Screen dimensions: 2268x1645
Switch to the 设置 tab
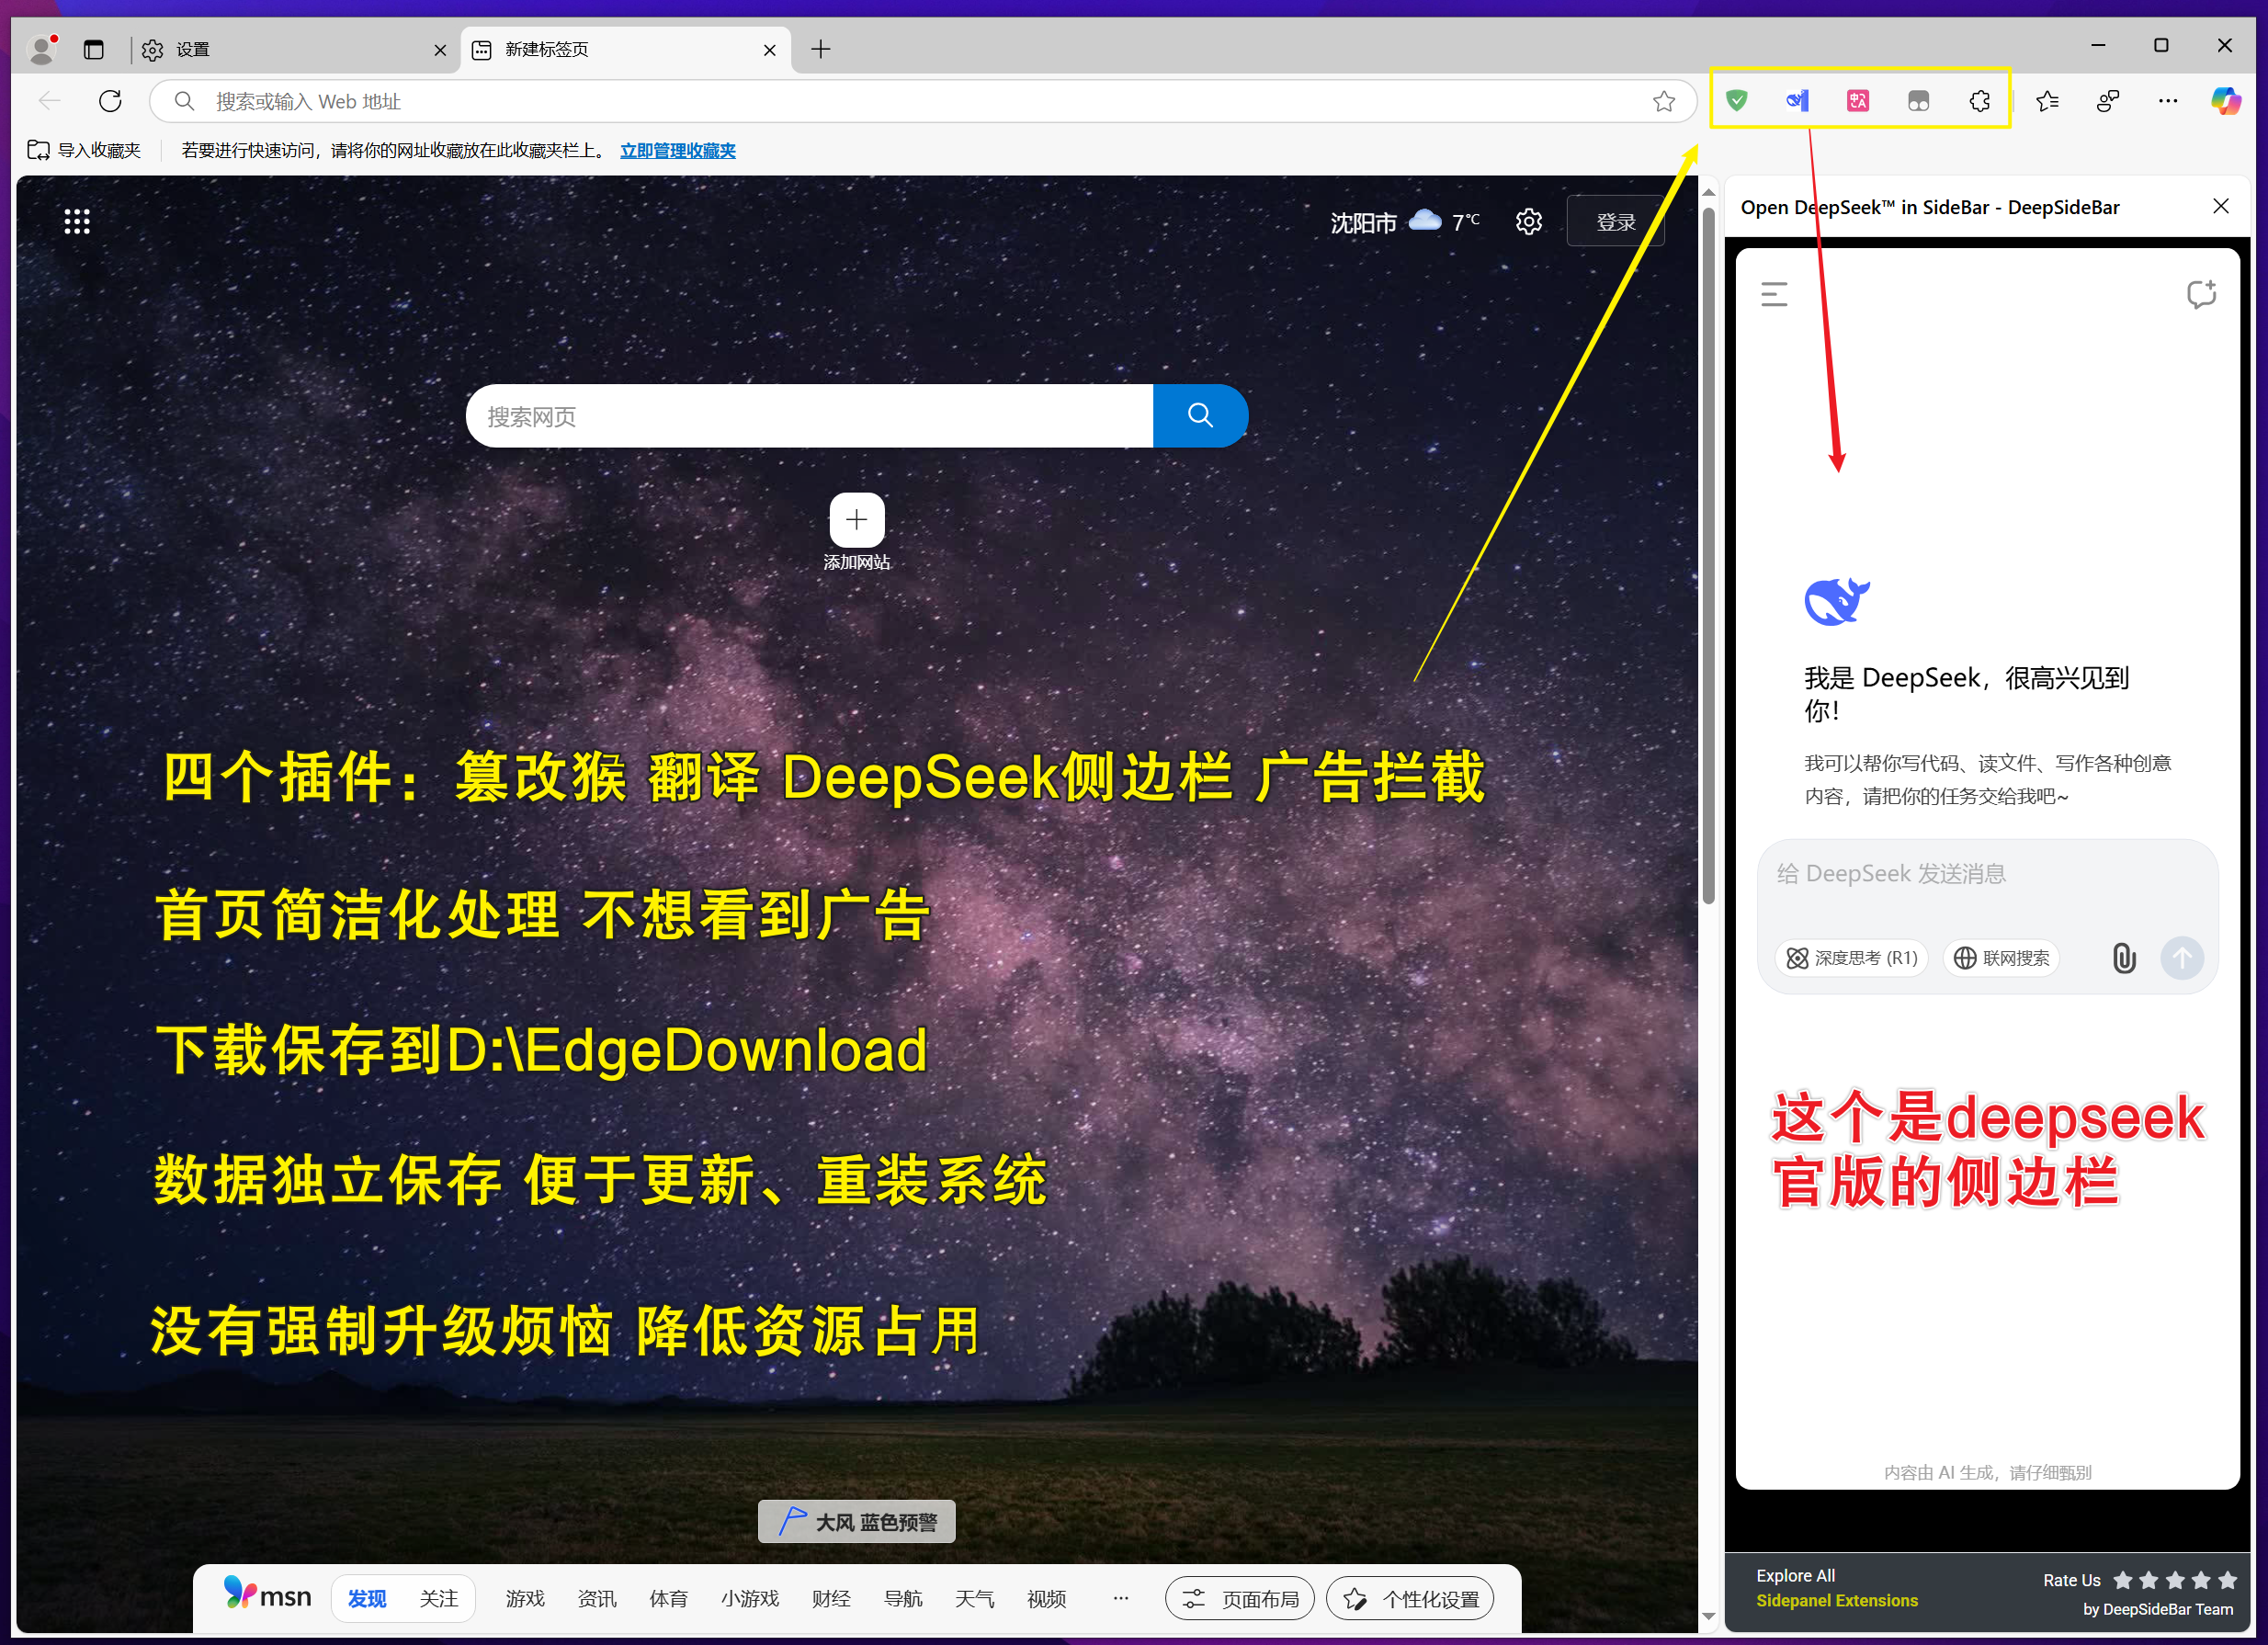point(192,49)
